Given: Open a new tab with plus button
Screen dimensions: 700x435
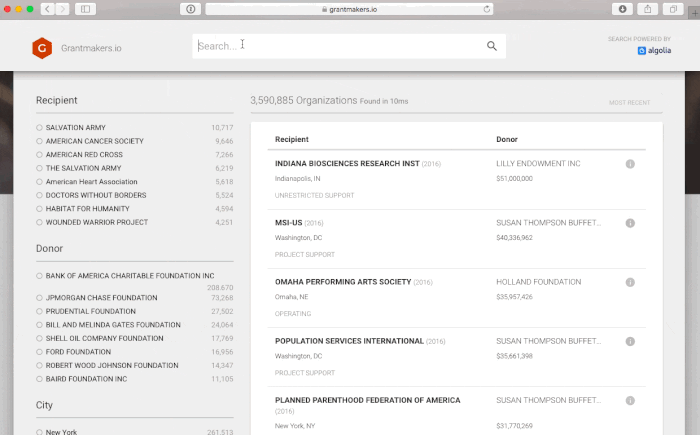Looking at the screenshot, I should click(695, 13).
